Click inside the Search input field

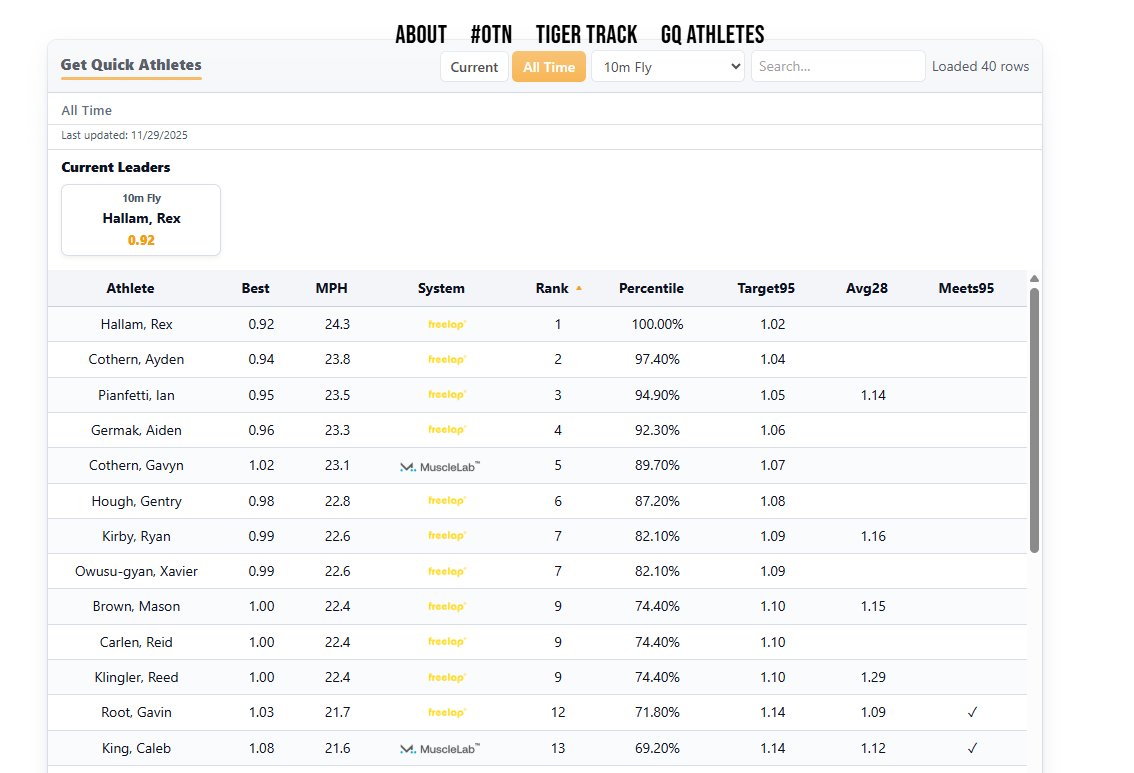(838, 66)
